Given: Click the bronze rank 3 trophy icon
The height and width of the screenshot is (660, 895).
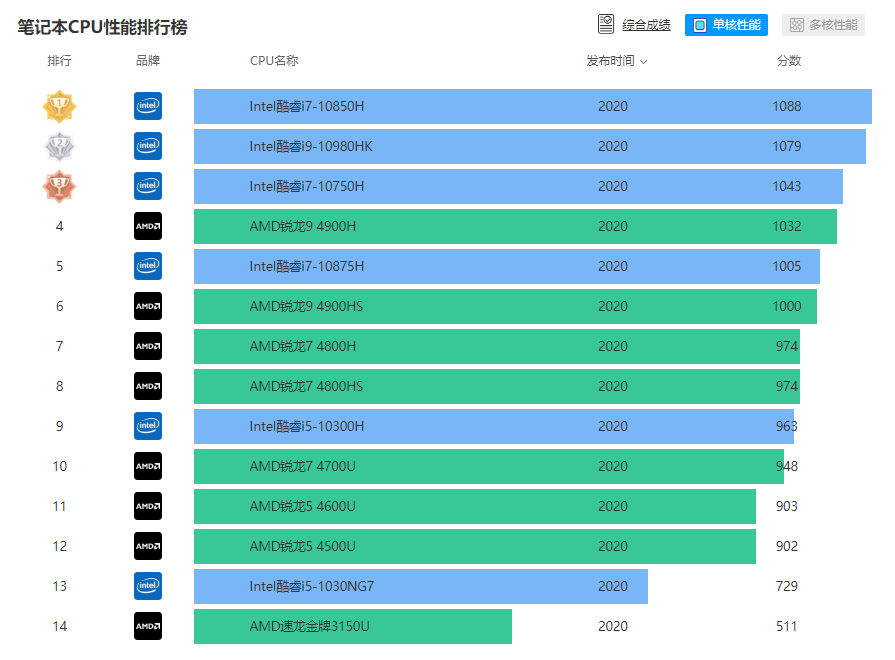Looking at the screenshot, I should pyautogui.click(x=59, y=186).
